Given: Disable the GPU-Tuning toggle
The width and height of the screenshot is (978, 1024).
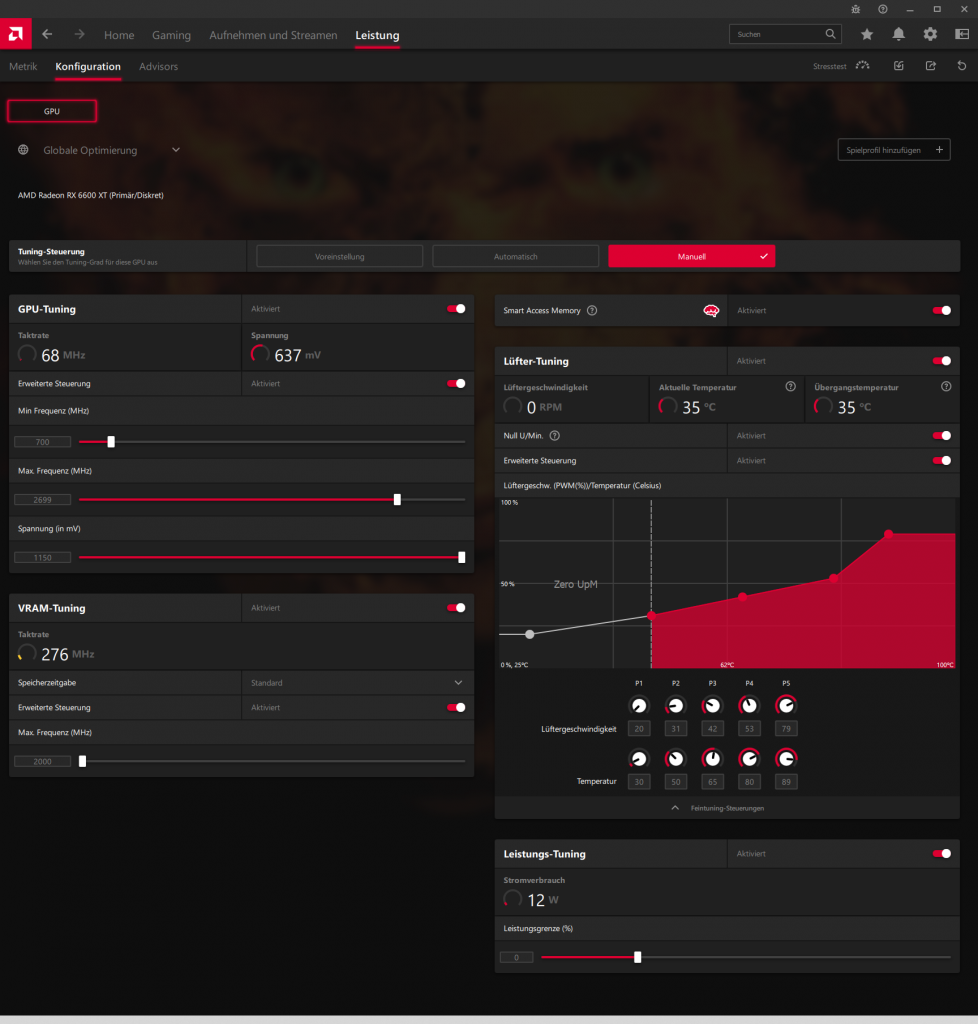Looking at the screenshot, I should [x=456, y=309].
